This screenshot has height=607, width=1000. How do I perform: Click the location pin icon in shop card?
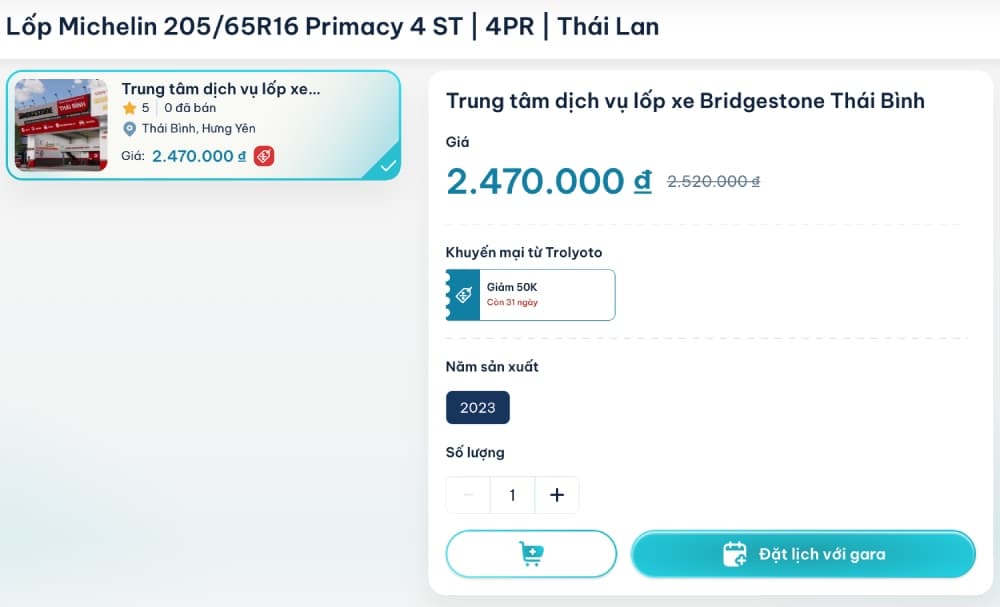tap(129, 129)
